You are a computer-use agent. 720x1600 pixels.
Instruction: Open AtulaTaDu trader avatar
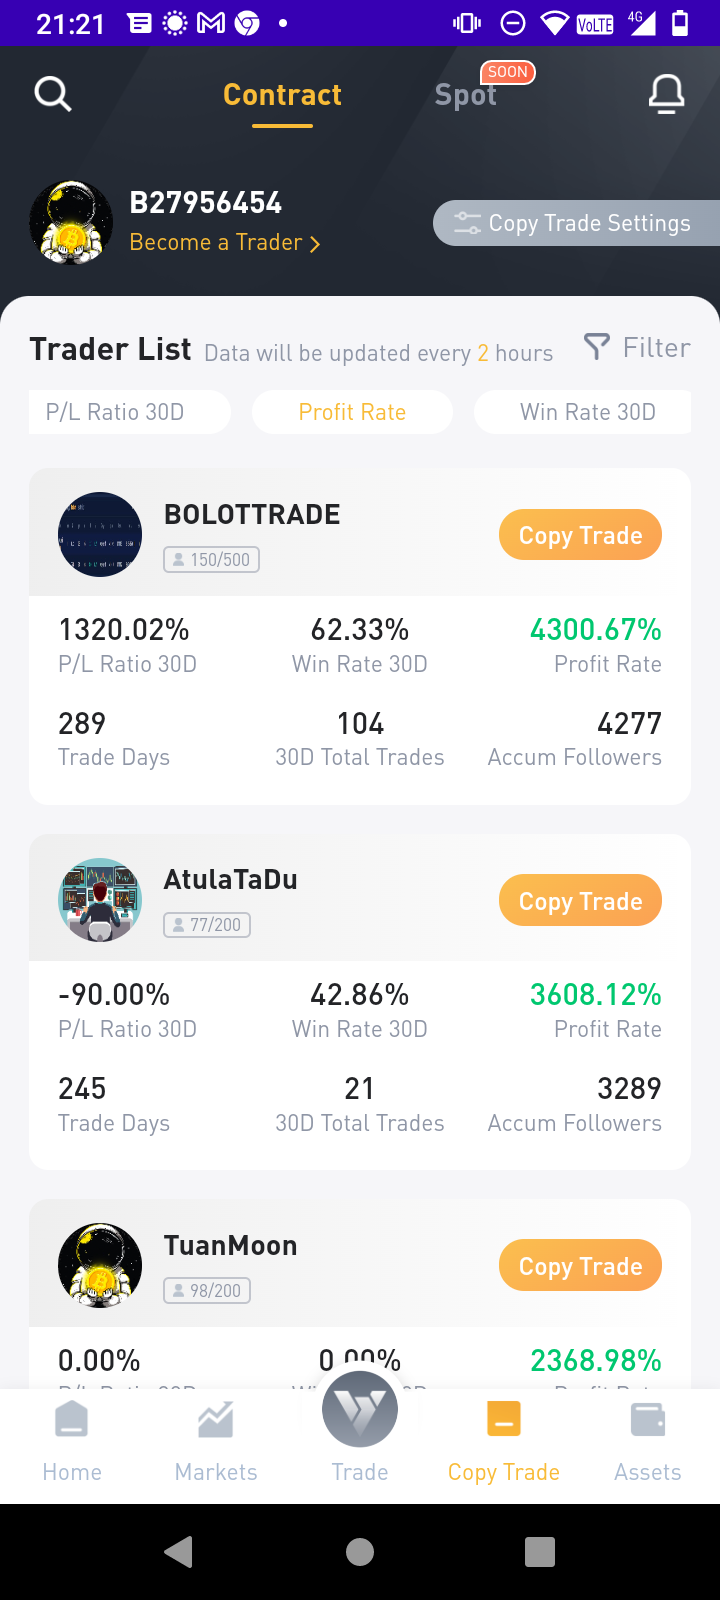(x=100, y=900)
